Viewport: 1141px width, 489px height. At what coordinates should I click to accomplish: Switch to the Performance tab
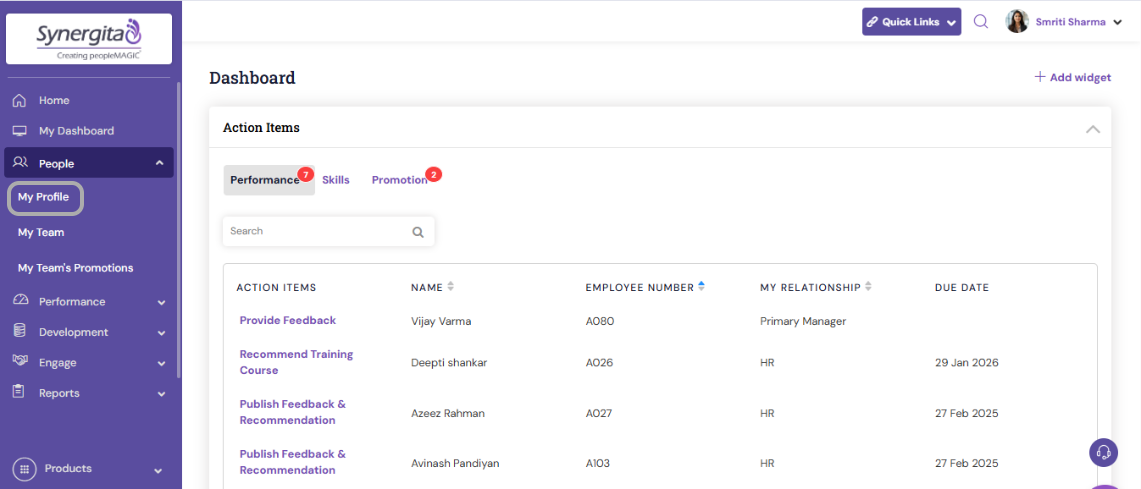269,180
